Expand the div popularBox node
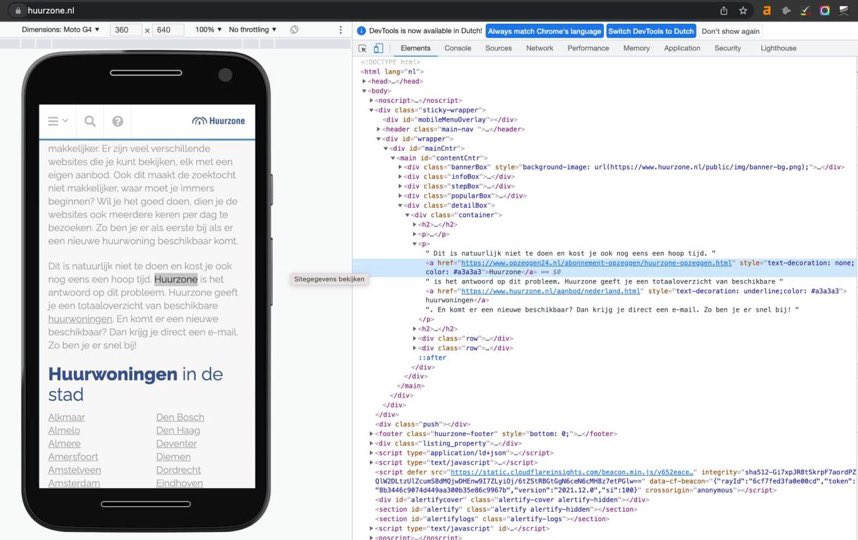This screenshot has width=858, height=540. pos(400,195)
